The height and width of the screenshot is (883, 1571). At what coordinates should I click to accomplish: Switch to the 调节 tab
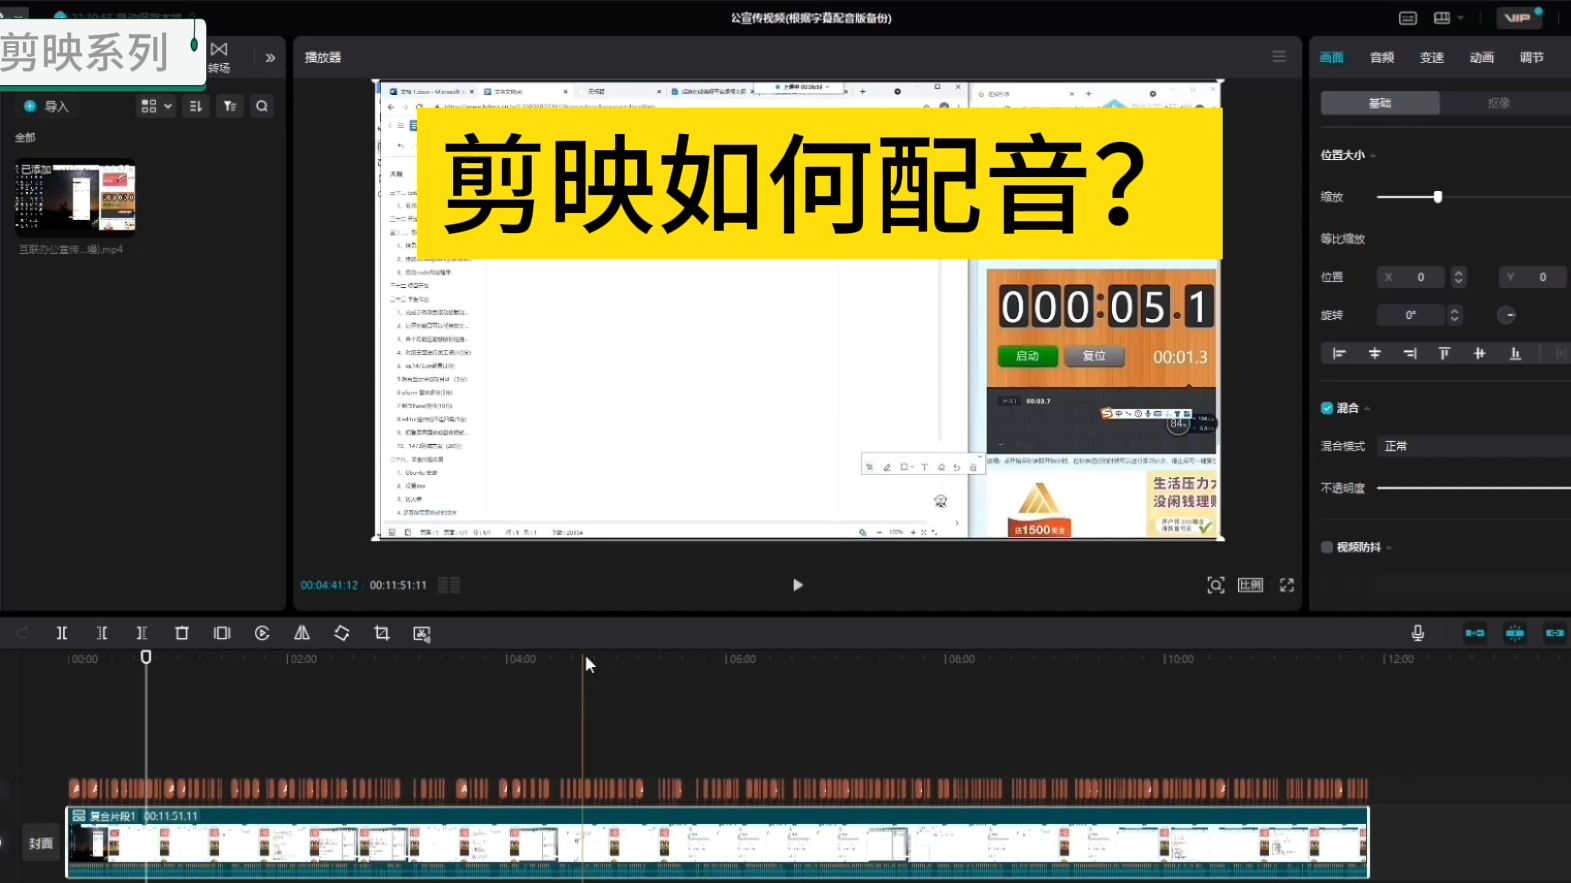click(1532, 58)
